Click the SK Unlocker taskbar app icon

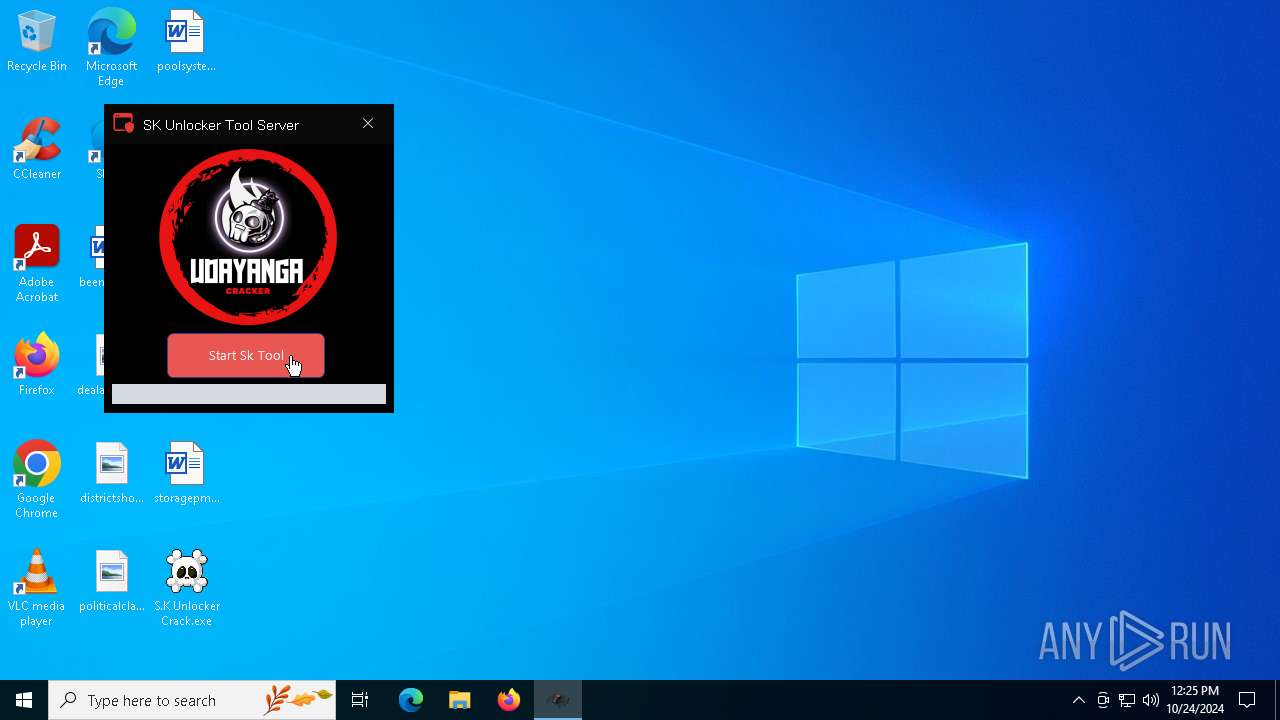tap(558, 700)
